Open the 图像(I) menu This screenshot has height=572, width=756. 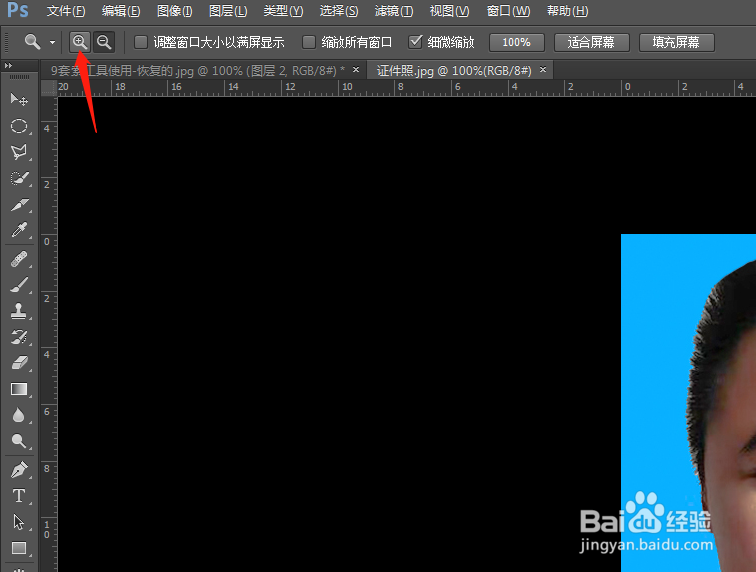point(175,11)
